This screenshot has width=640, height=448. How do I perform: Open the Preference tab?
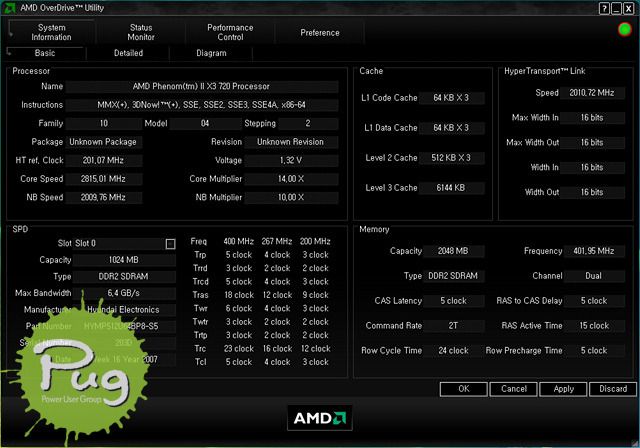pyautogui.click(x=320, y=32)
